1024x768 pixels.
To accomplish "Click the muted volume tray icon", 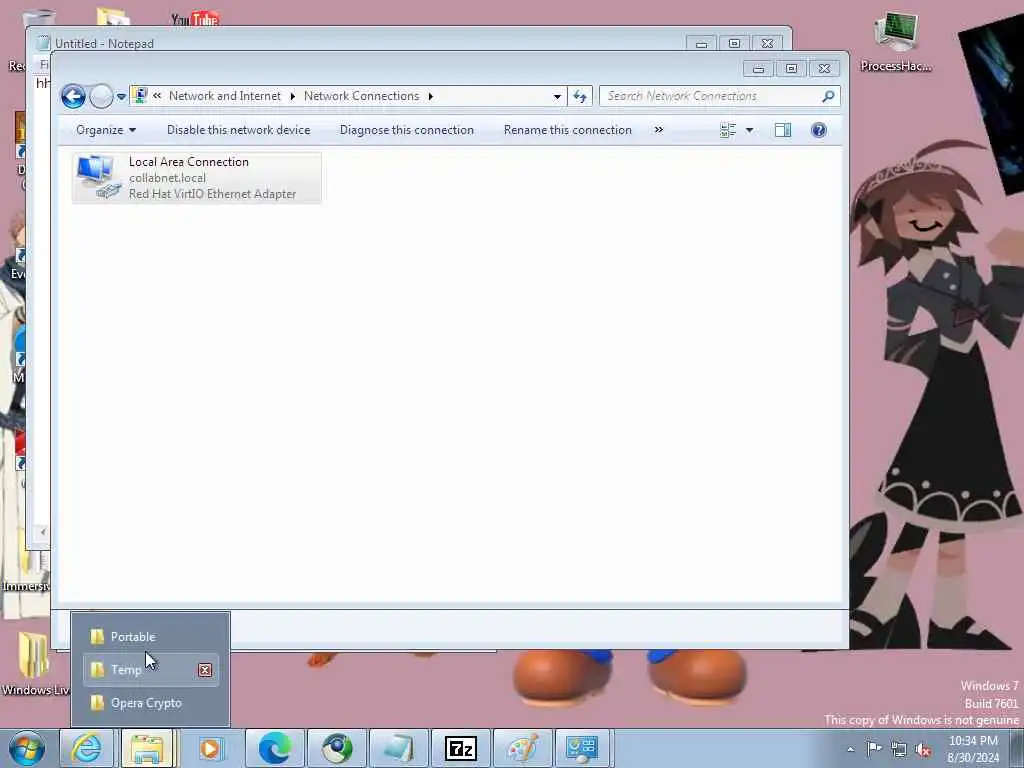I will pos(923,749).
